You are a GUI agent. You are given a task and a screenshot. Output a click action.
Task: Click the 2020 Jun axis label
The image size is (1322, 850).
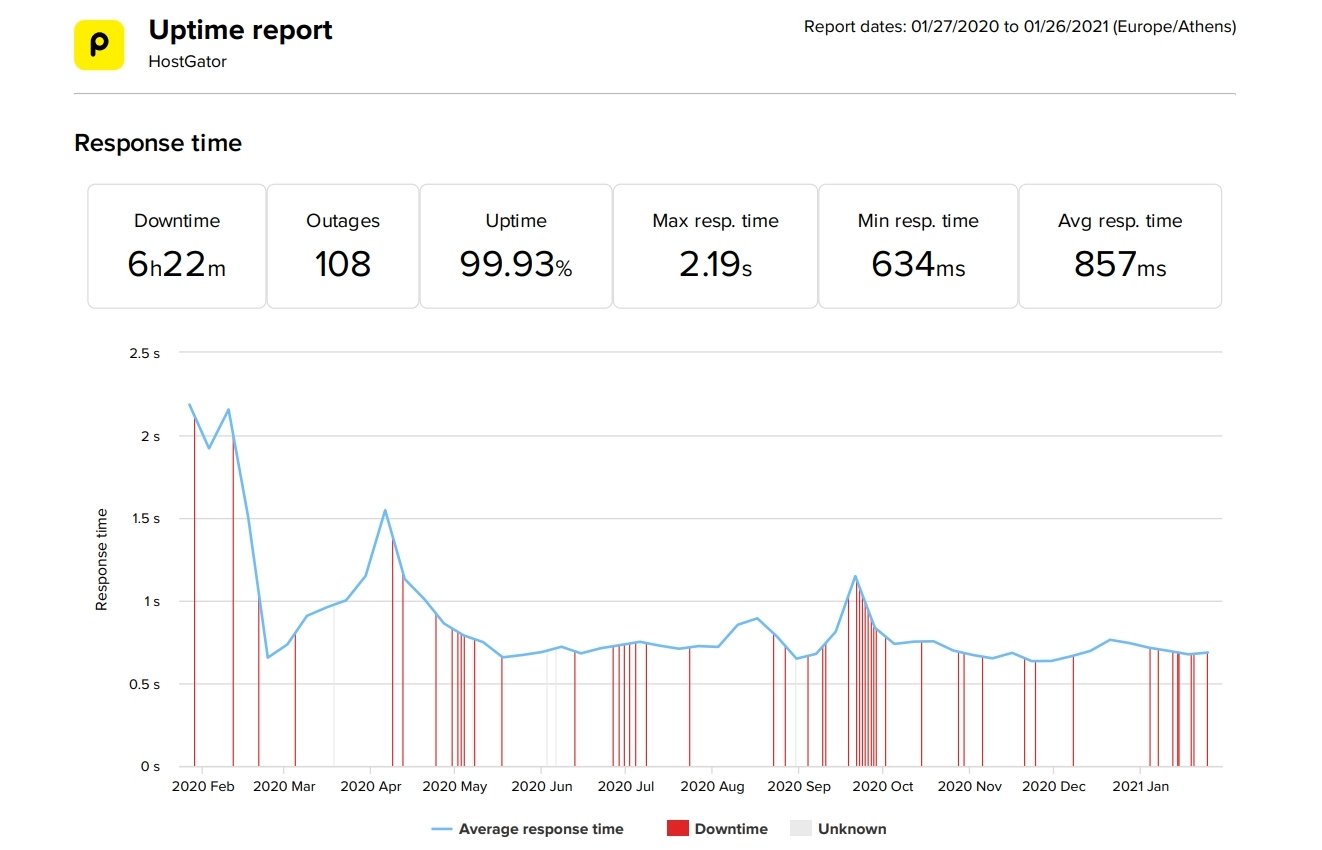pyautogui.click(x=542, y=787)
